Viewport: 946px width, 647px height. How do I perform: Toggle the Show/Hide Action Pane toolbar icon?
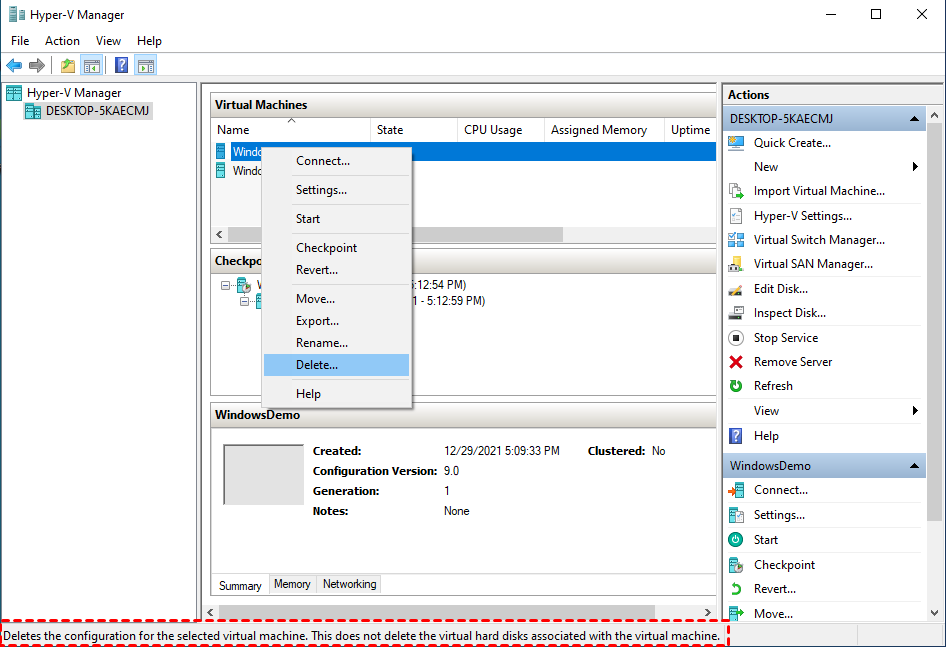[145, 65]
